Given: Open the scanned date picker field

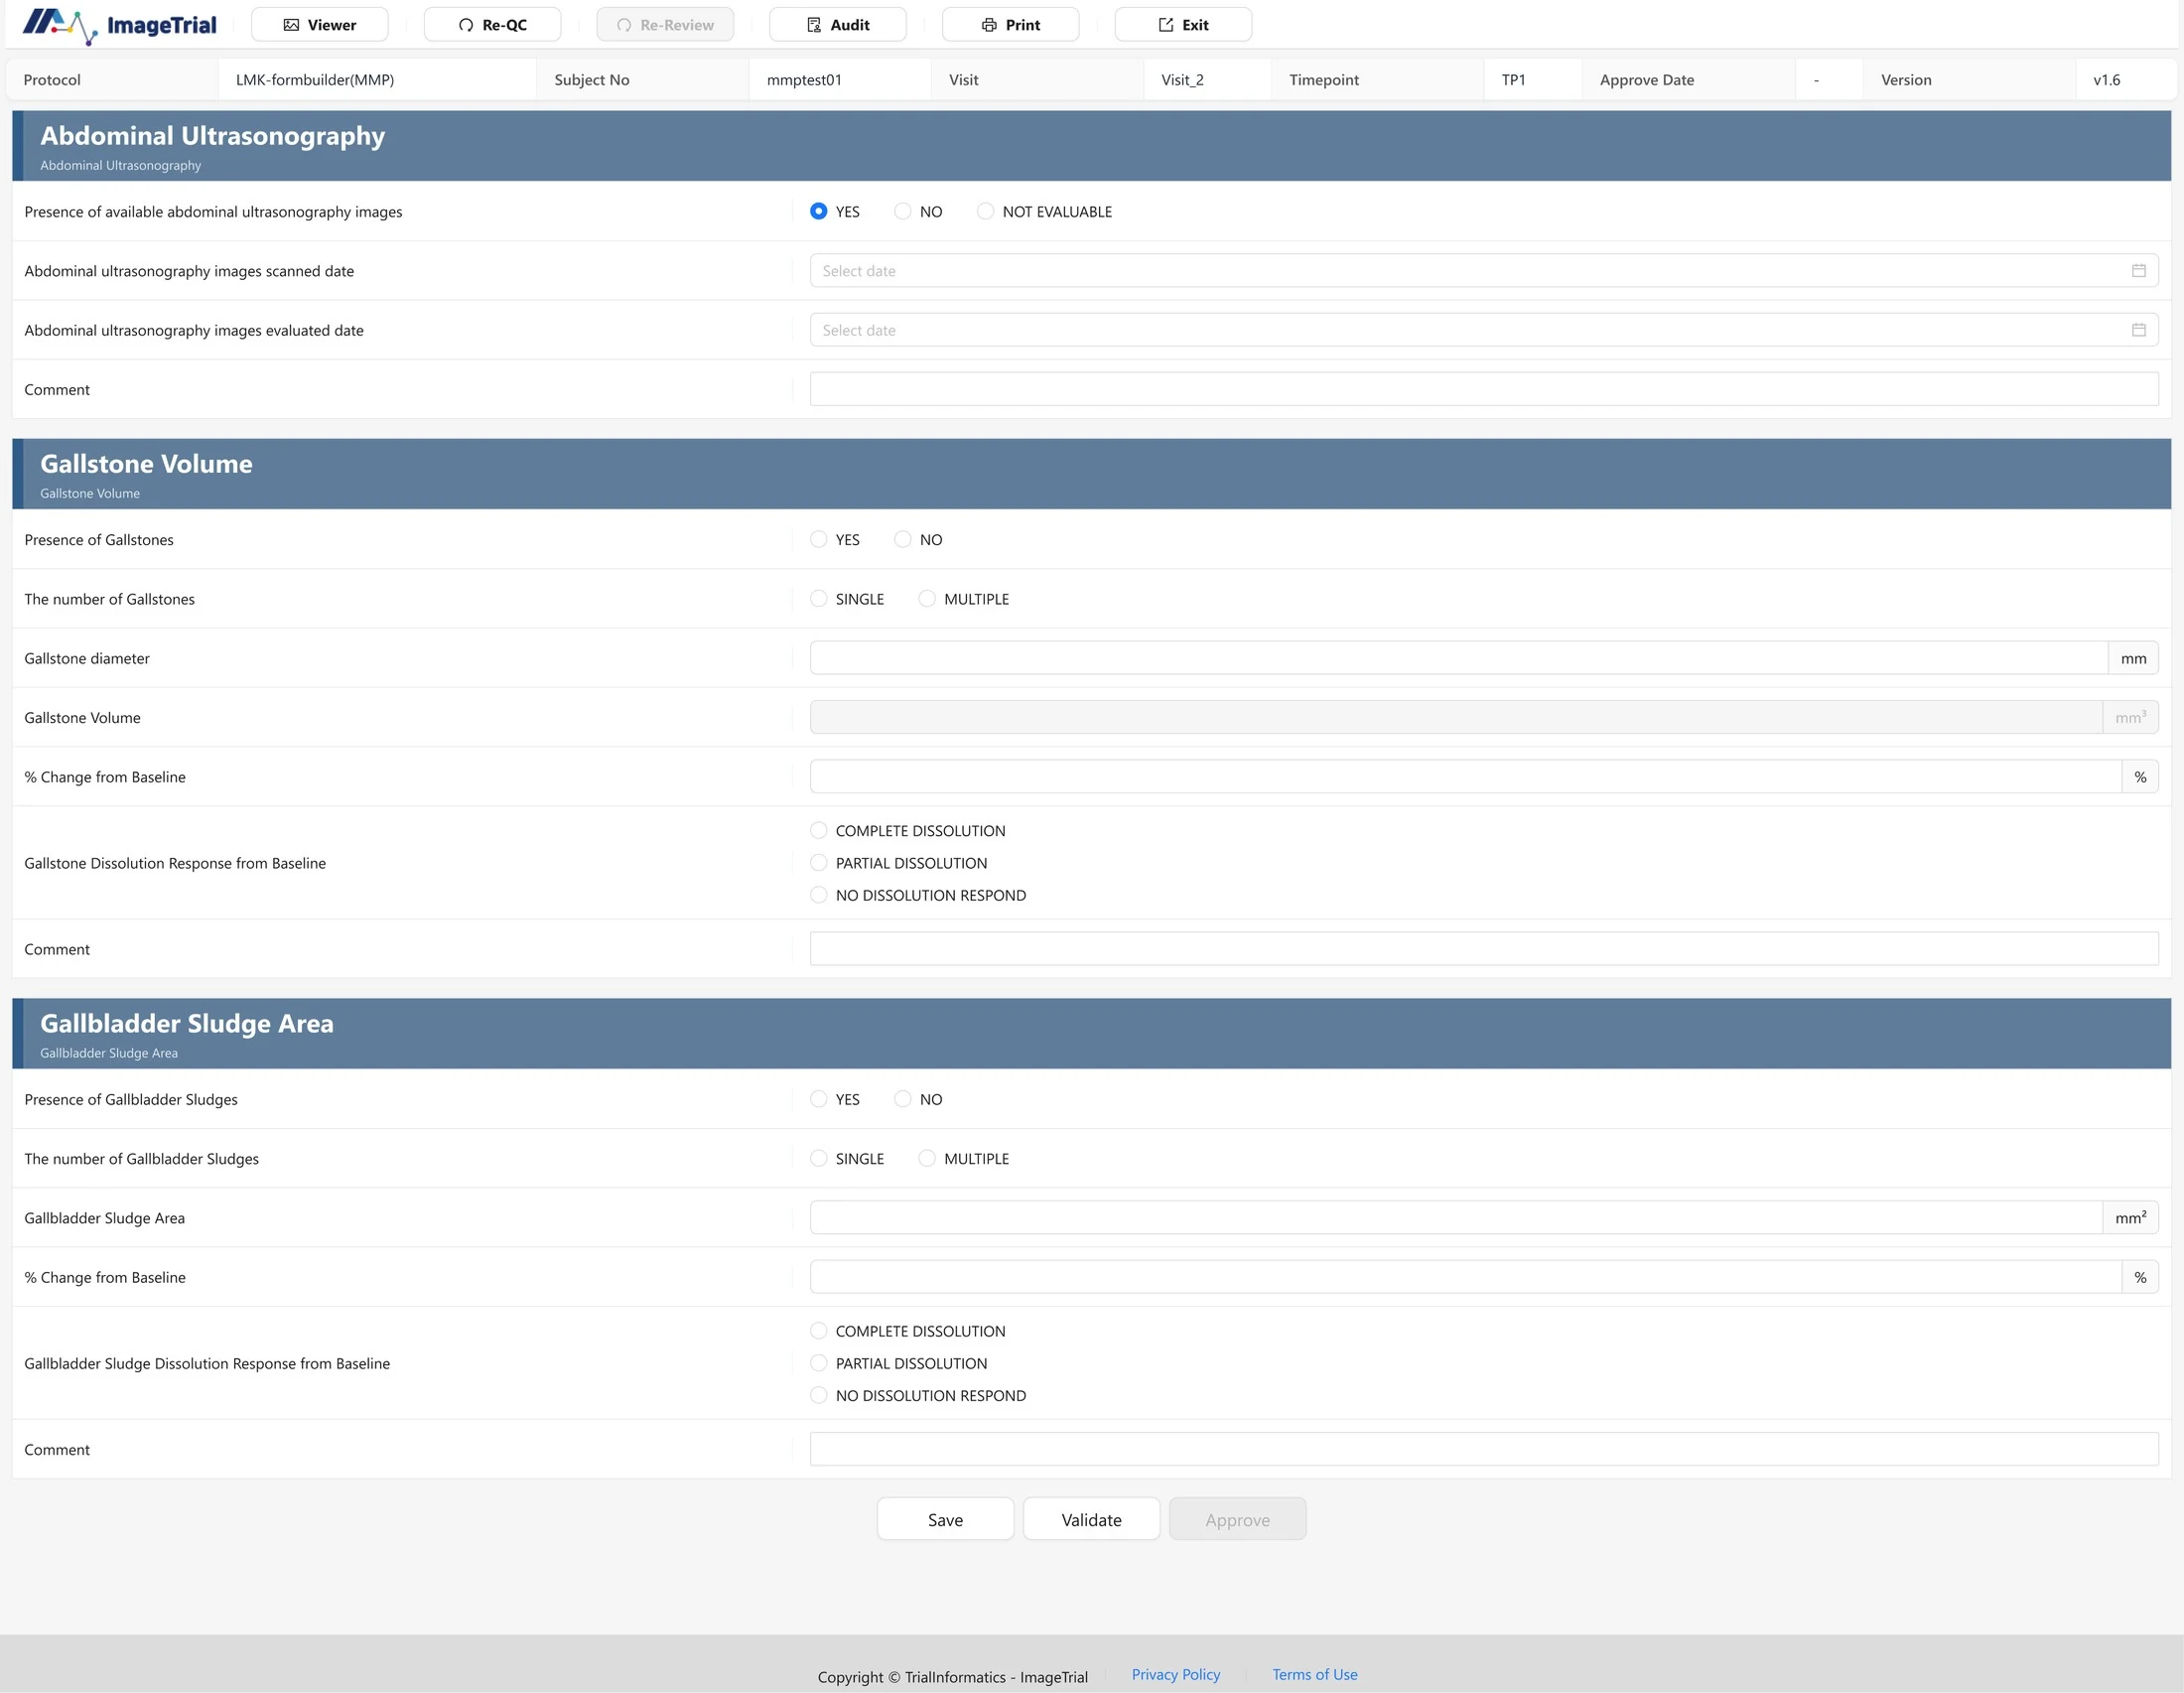Looking at the screenshot, I should [x=1484, y=271].
